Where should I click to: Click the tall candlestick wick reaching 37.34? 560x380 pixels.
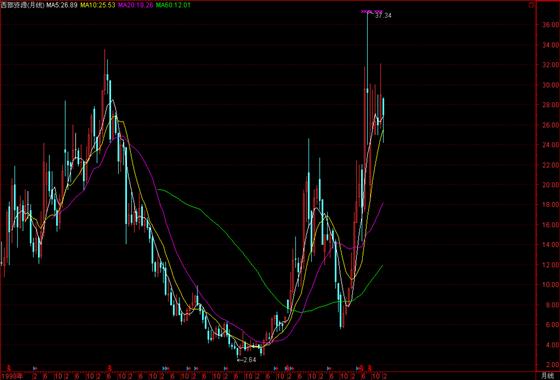point(367,50)
